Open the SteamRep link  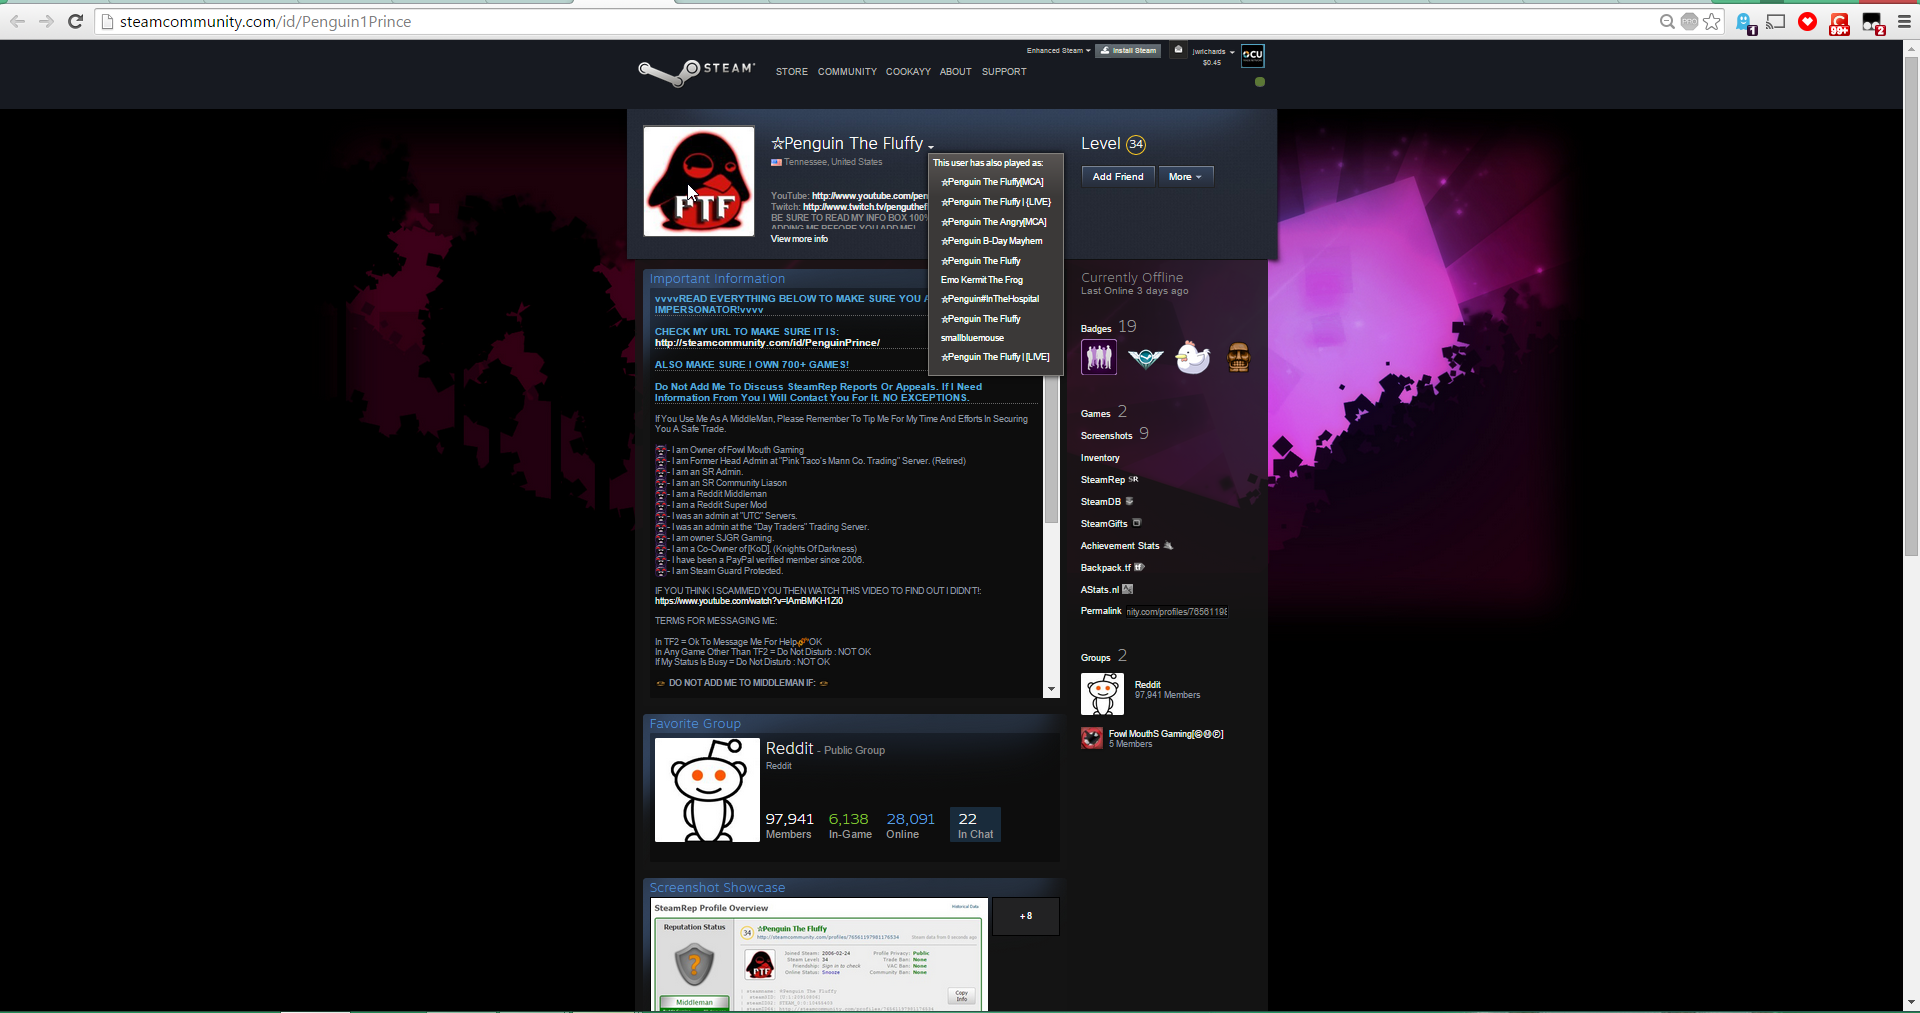tap(1109, 480)
